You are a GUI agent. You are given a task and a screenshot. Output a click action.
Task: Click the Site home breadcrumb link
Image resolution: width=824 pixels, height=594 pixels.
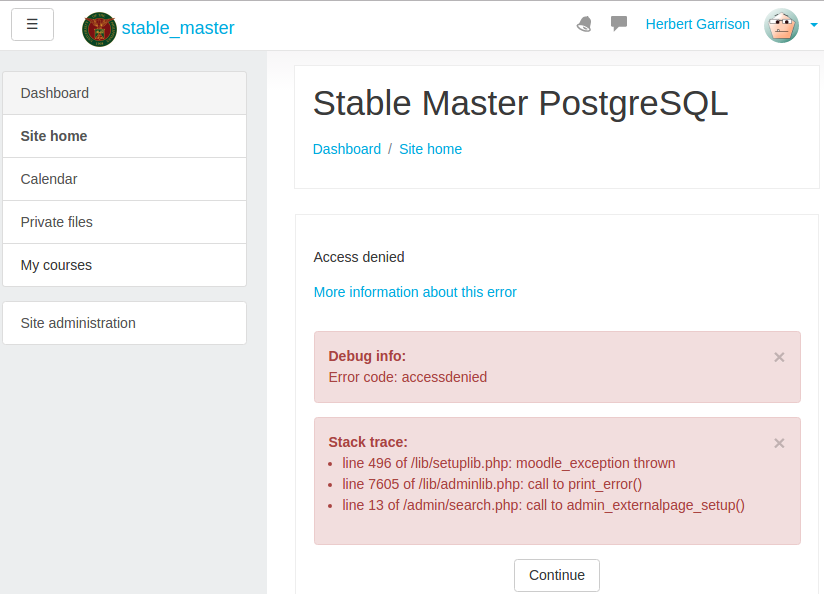pyautogui.click(x=430, y=149)
